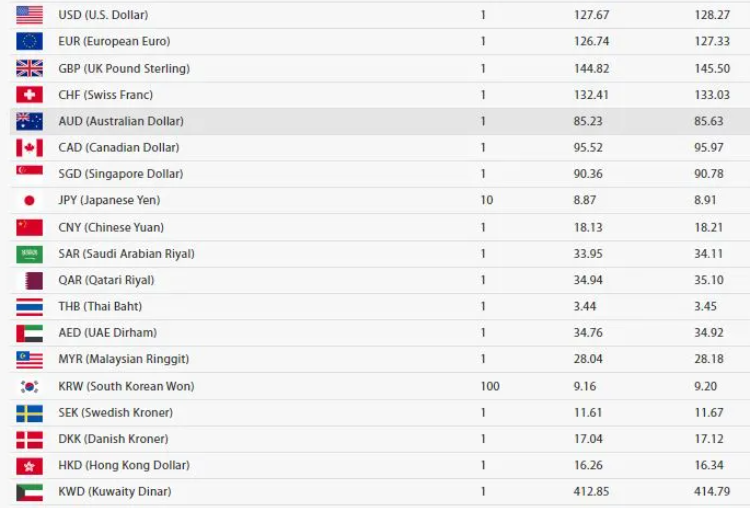Select the UK Union Jack flag
Screen dimensions: 751x508
(x=29, y=68)
